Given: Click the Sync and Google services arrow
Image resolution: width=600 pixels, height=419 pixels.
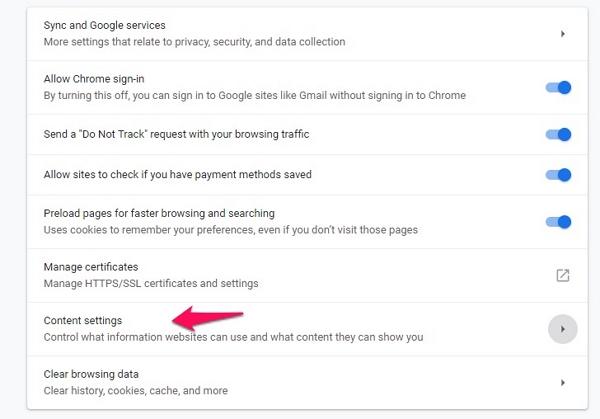Looking at the screenshot, I should click(562, 34).
